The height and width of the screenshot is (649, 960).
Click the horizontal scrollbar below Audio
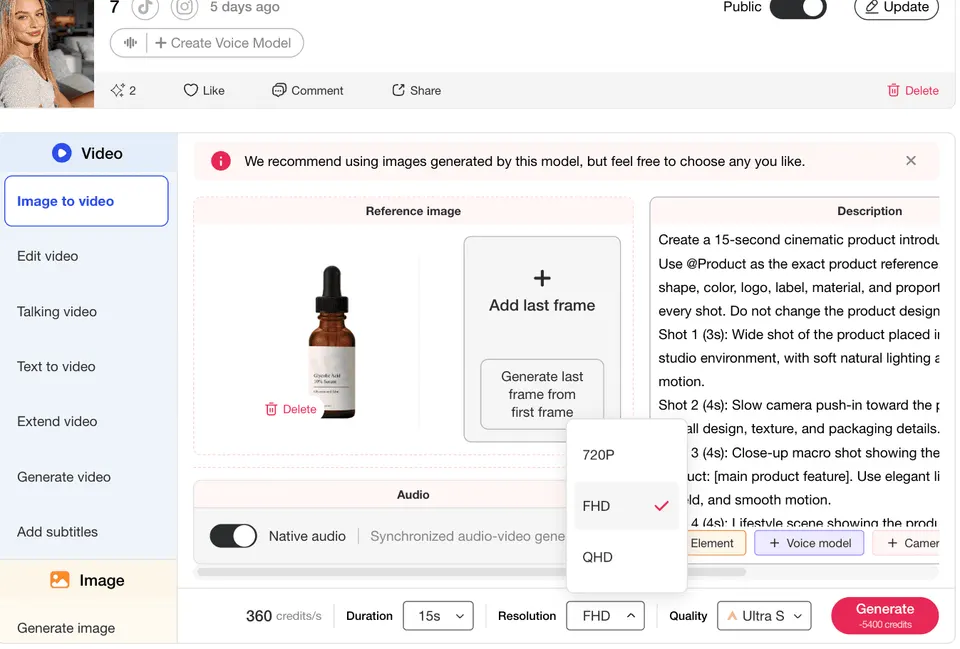(x=471, y=572)
